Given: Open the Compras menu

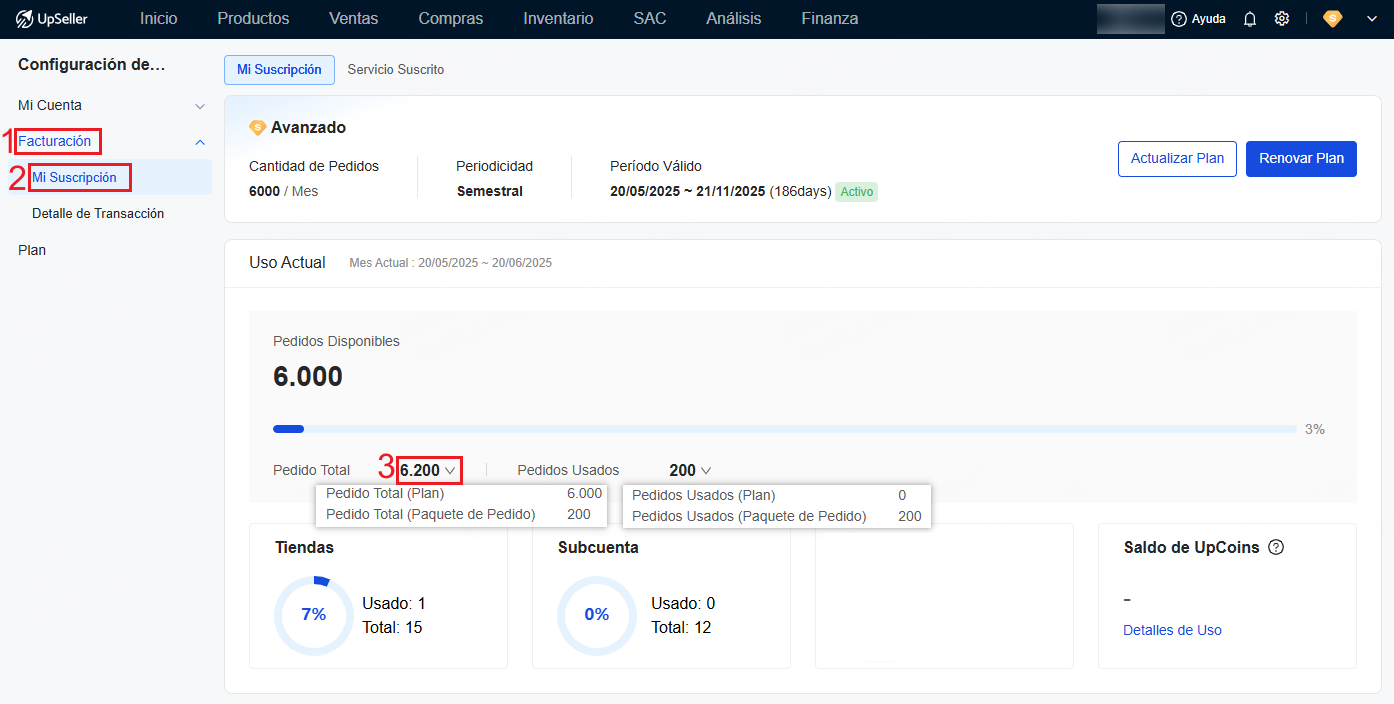Looking at the screenshot, I should [451, 19].
